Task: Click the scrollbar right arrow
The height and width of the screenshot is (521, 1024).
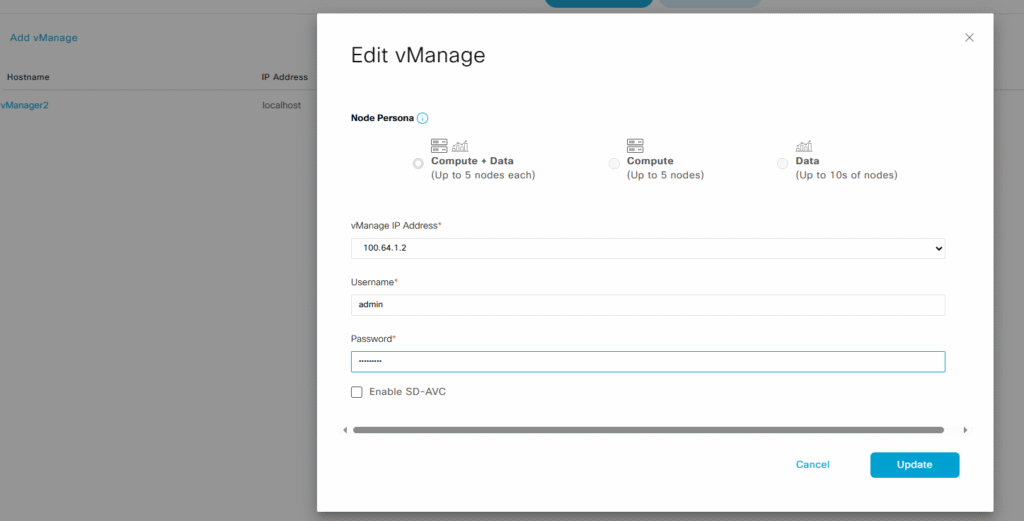Action: (965, 430)
